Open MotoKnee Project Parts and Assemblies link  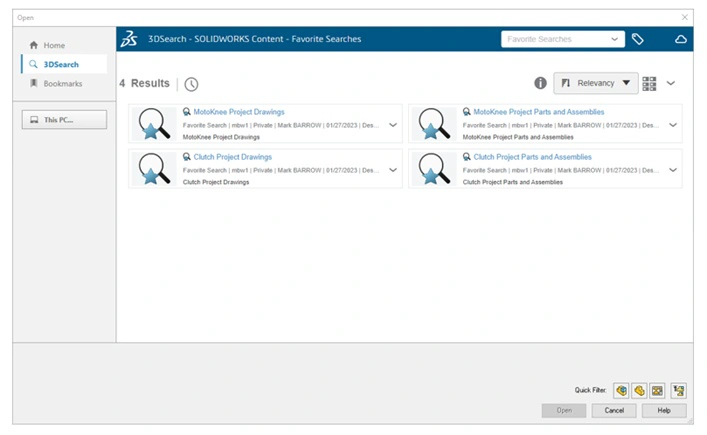[539, 112]
